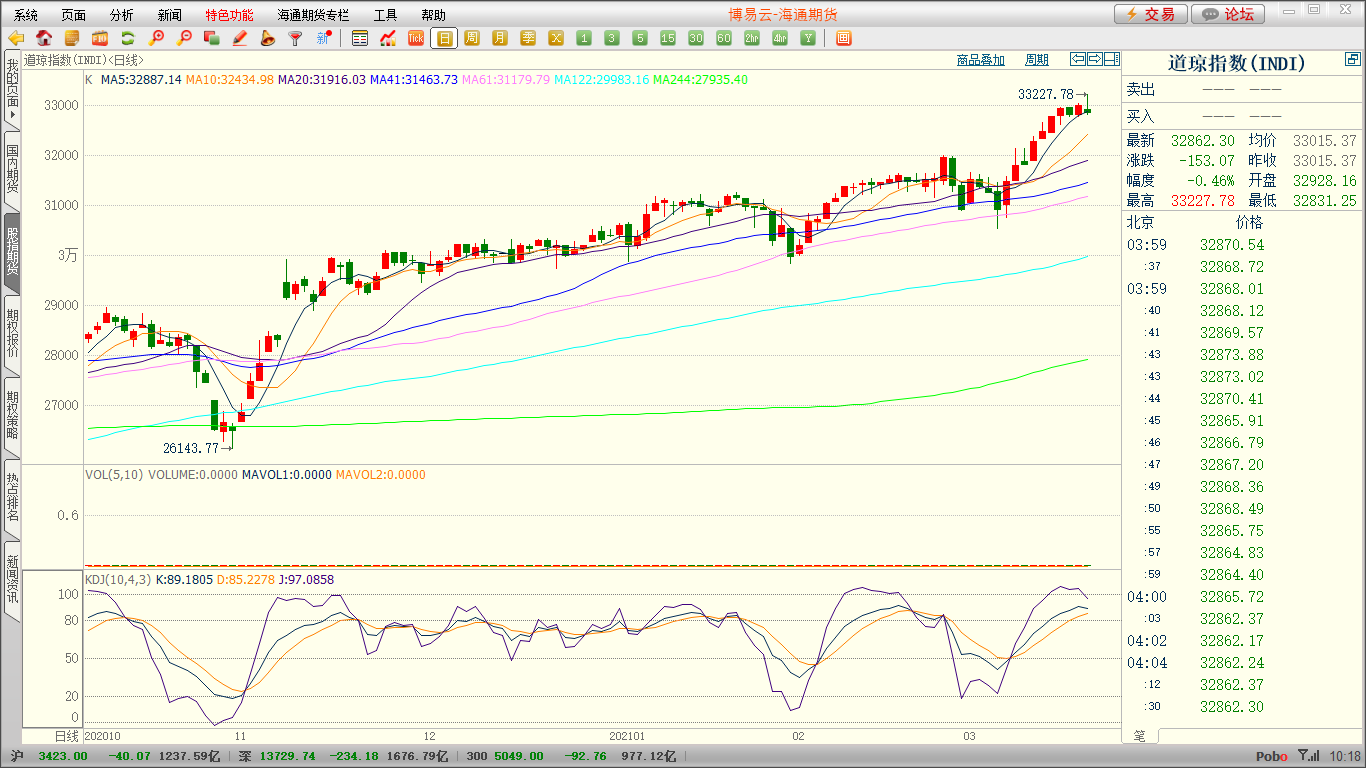Switch to the 新闻资讯 side tab

click(x=12, y=580)
